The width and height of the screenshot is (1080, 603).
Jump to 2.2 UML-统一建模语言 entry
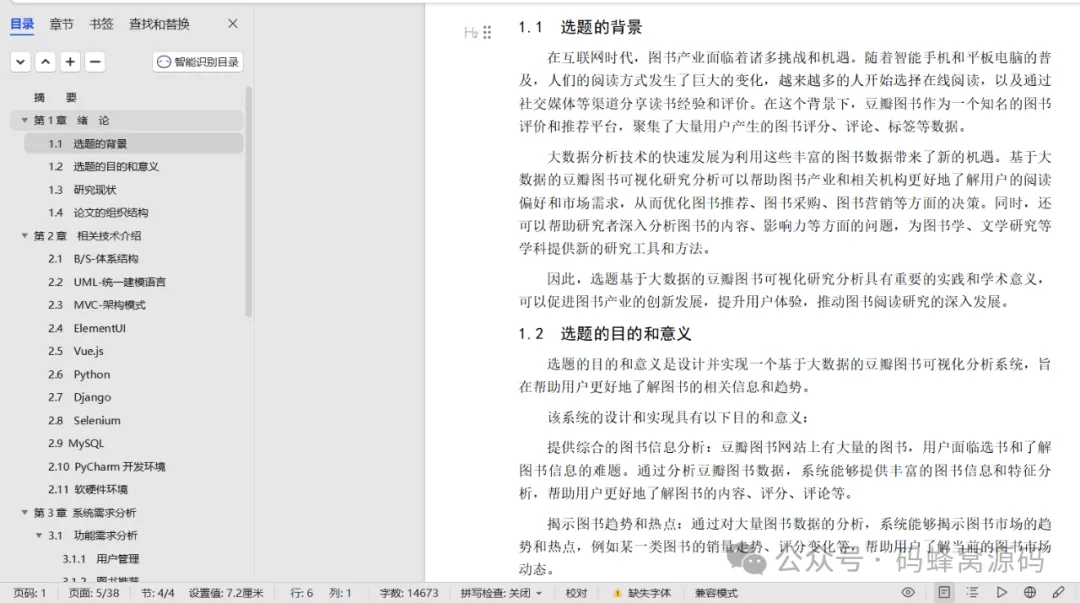click(x=107, y=282)
